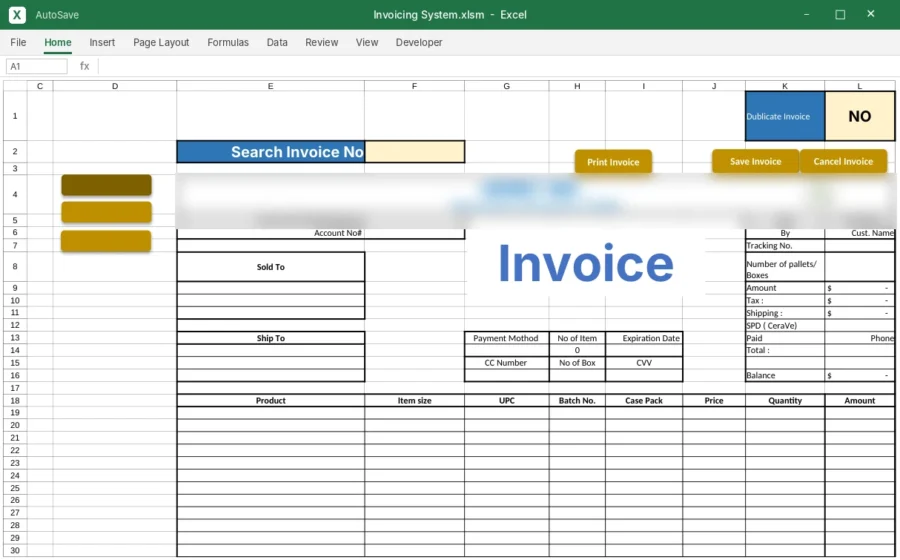Select the Search Invoice No label
This screenshot has width=900, height=560.
(271, 152)
